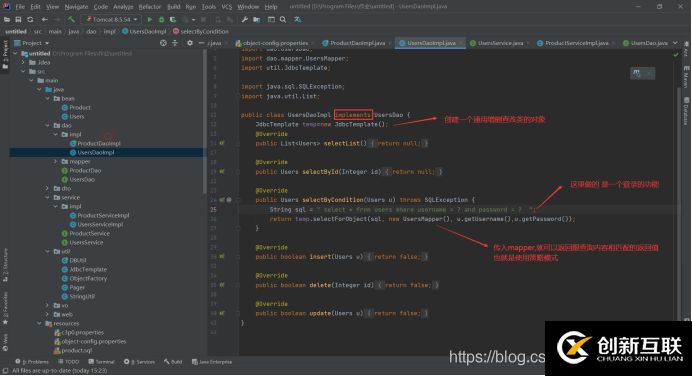692x376 pixels.
Task: Click the locate current file target icon
Action: pyautogui.click(x=163, y=43)
